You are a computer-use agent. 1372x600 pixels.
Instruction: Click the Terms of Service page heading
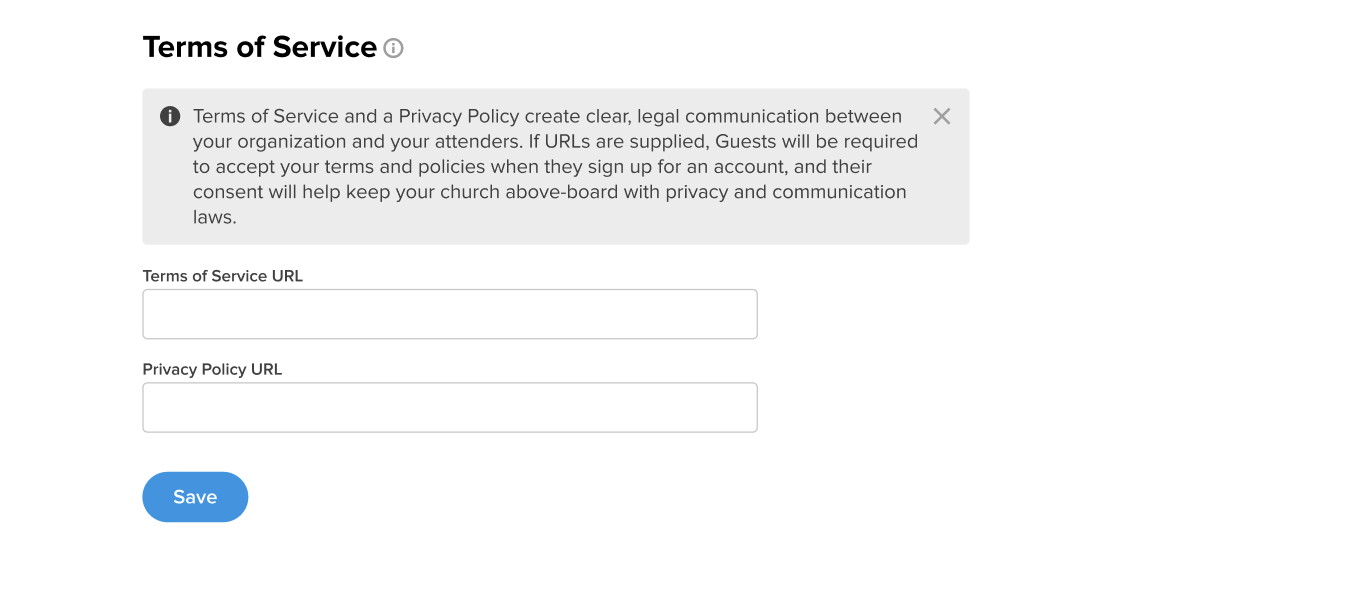tap(260, 47)
